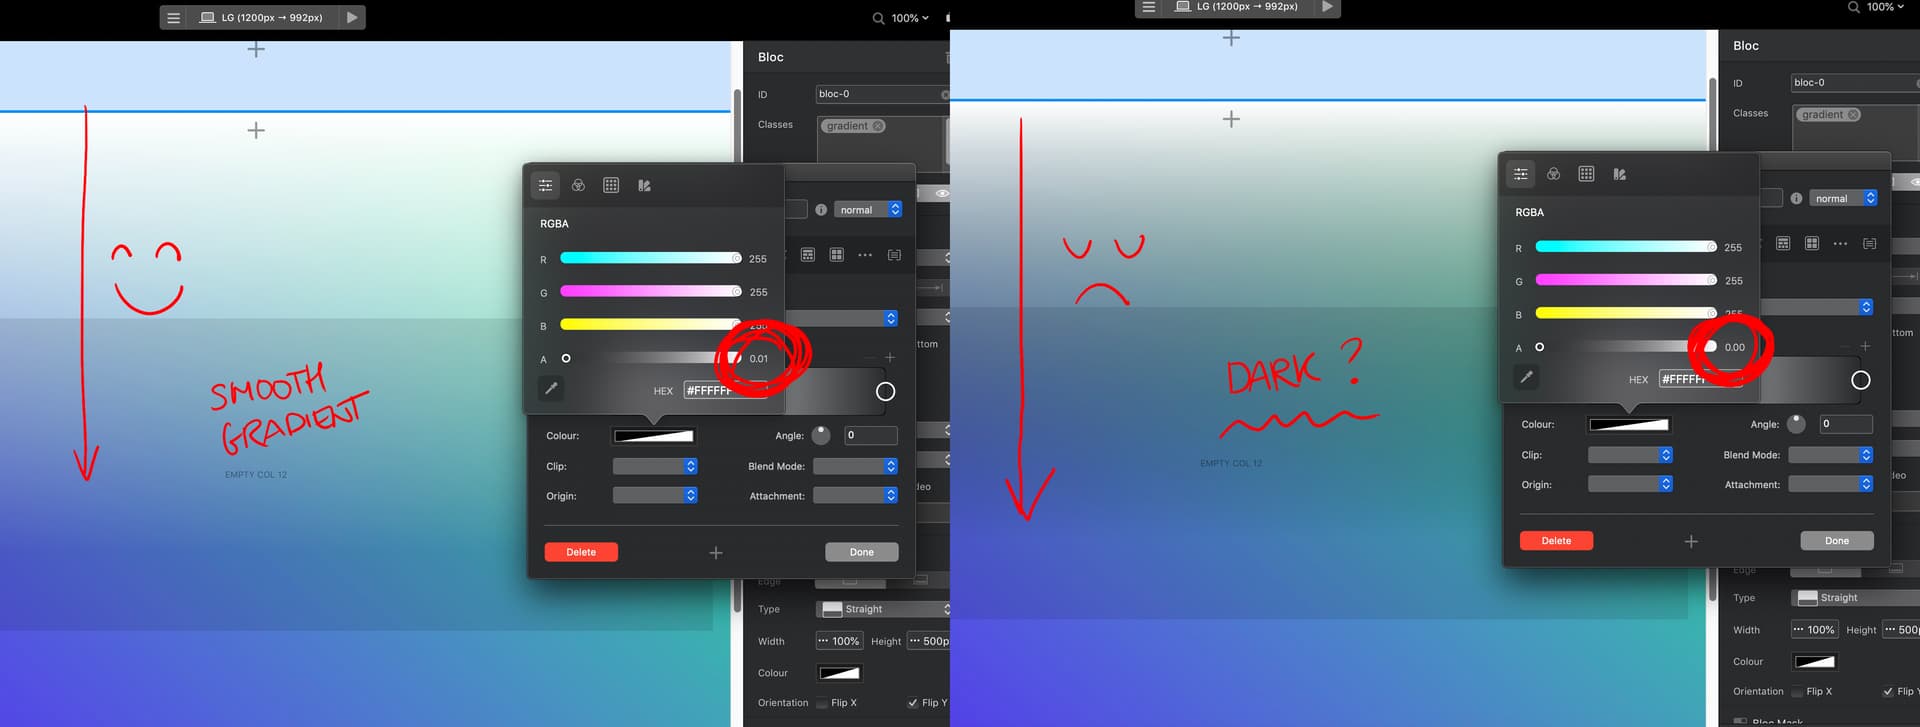The width and height of the screenshot is (1920, 727).
Task: Expand the Blend Mode dropdown in right dialog
Action: [1830, 455]
